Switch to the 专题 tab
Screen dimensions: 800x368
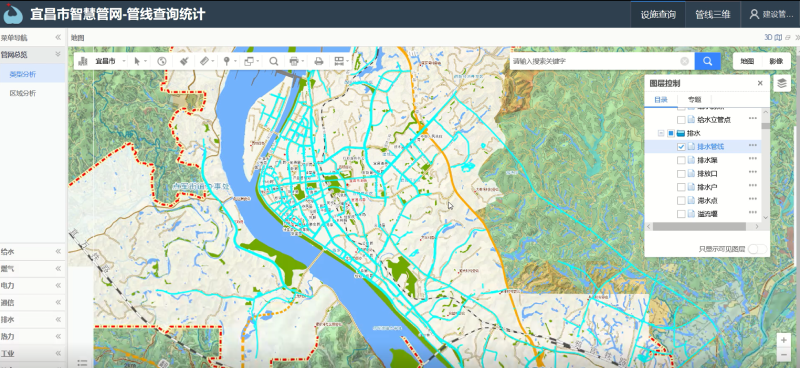pyautogui.click(x=694, y=100)
